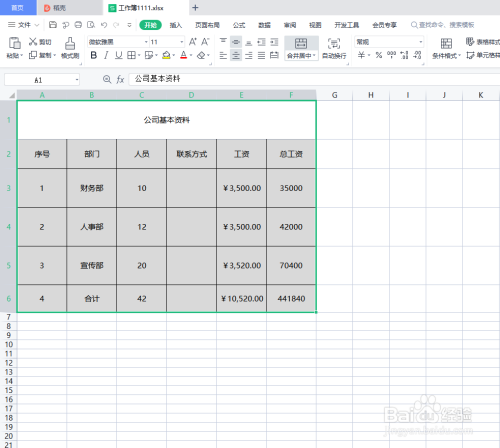Open the 插入 ribbon tab

176,25
